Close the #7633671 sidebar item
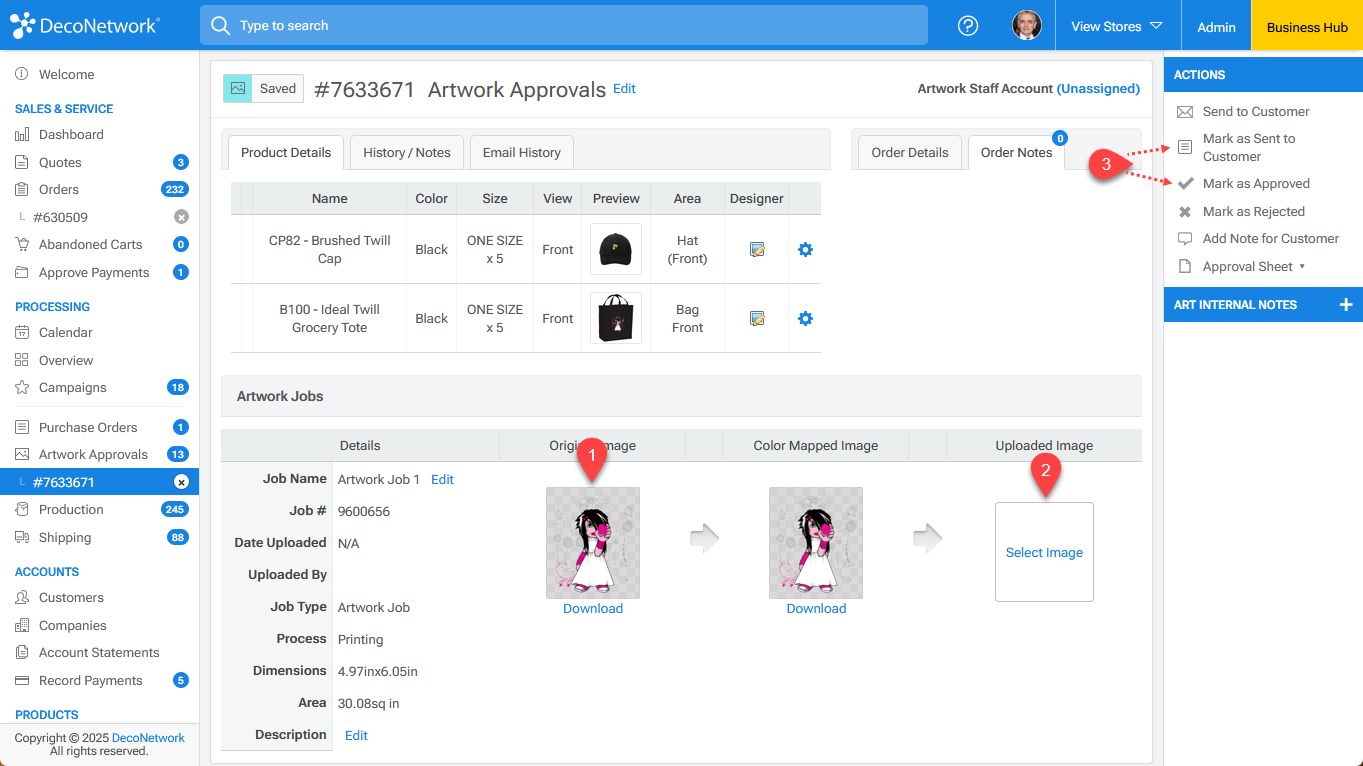 tap(181, 482)
